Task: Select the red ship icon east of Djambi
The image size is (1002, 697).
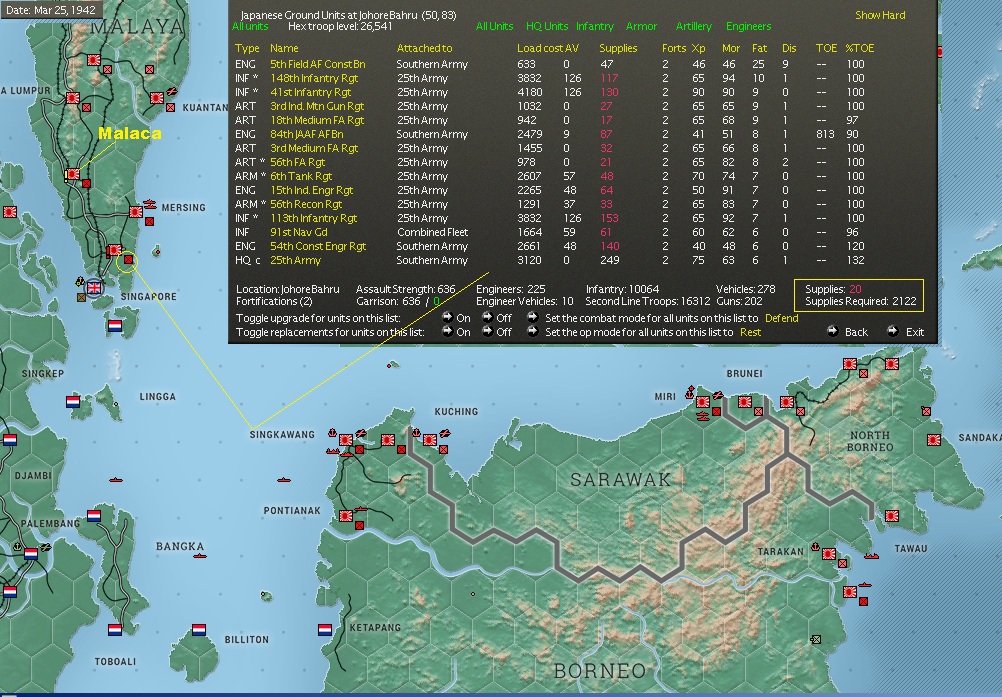Action: 116,479
